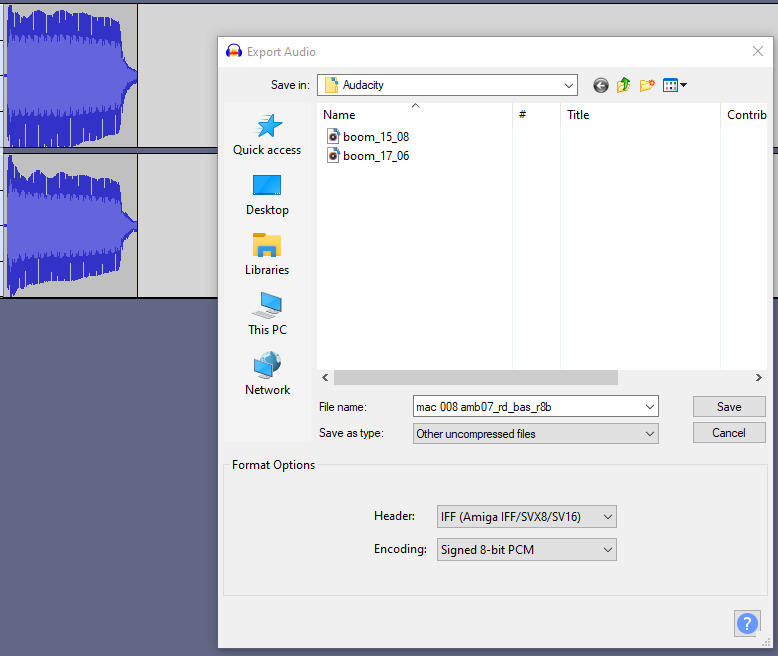Select file boom_15_08
The width and height of the screenshot is (778, 656).
(x=375, y=136)
